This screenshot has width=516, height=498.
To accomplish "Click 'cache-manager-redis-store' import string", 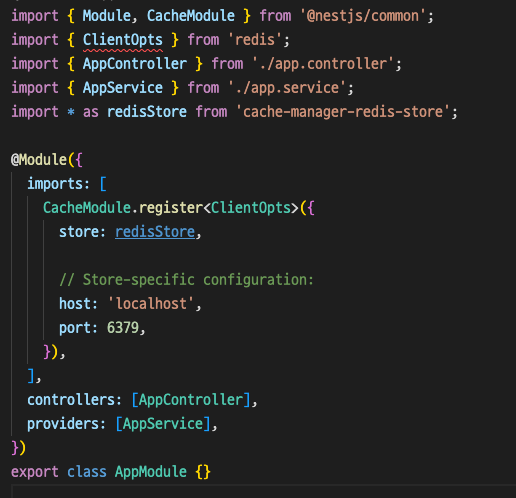I will [x=343, y=112].
